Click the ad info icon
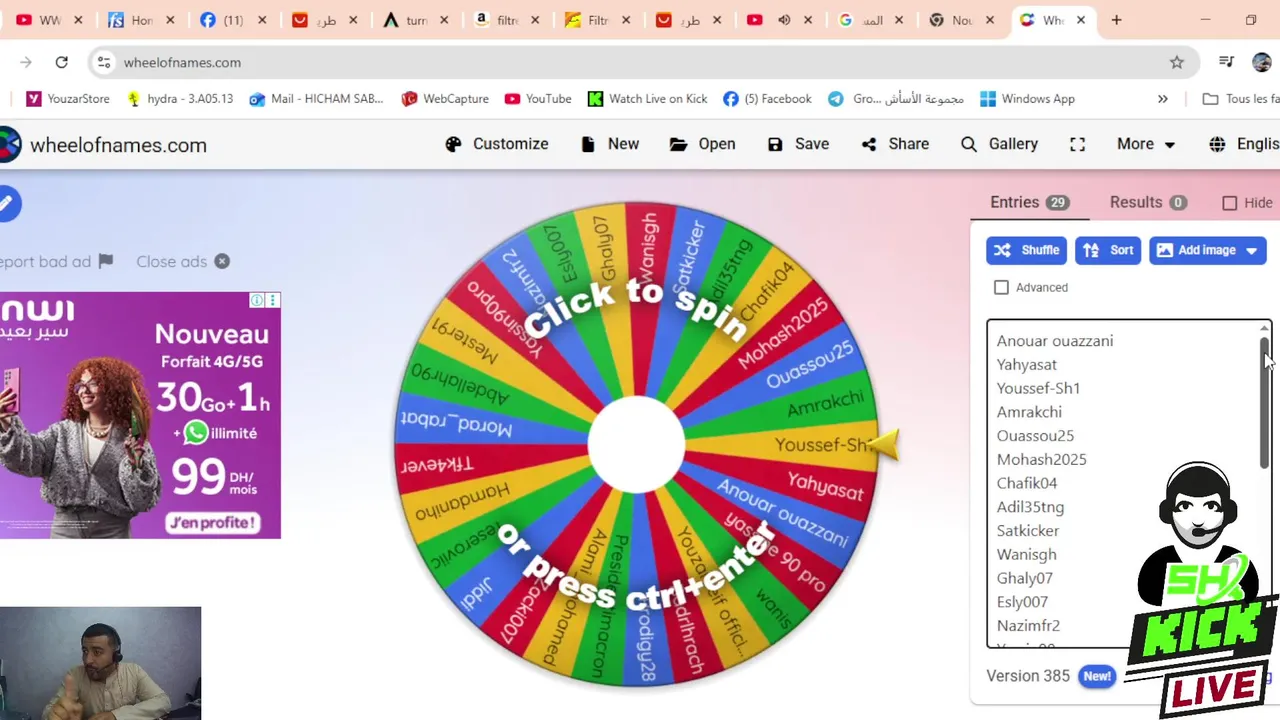The width and height of the screenshot is (1280, 720). 257,300
